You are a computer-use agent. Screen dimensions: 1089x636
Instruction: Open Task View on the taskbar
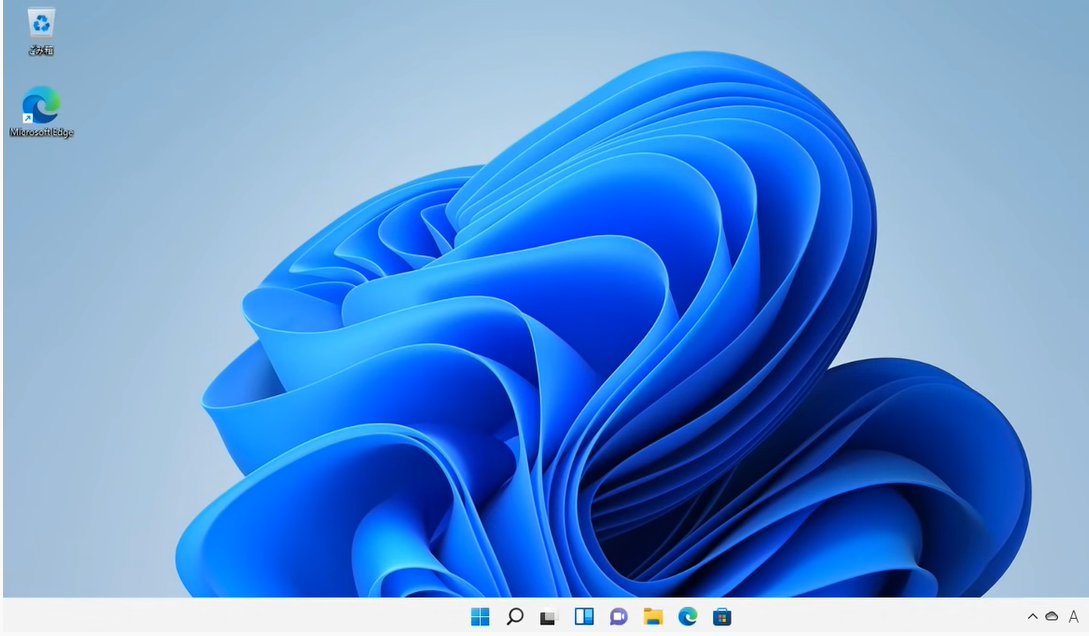tap(549, 617)
